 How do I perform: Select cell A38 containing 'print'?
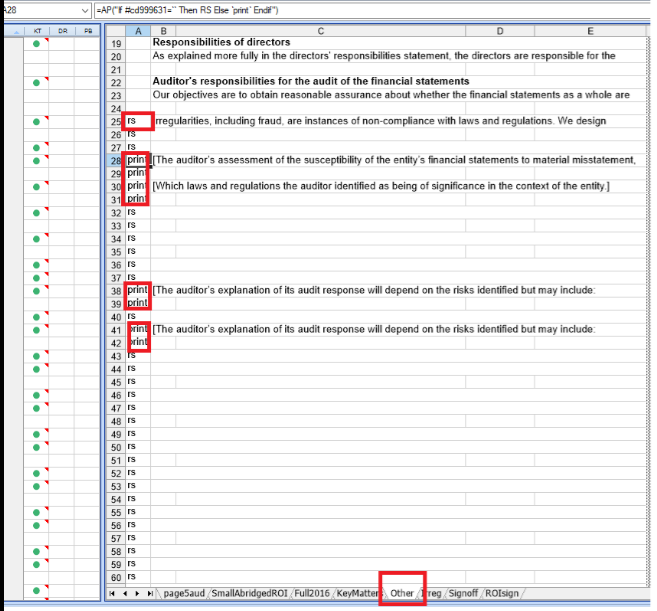(138, 290)
